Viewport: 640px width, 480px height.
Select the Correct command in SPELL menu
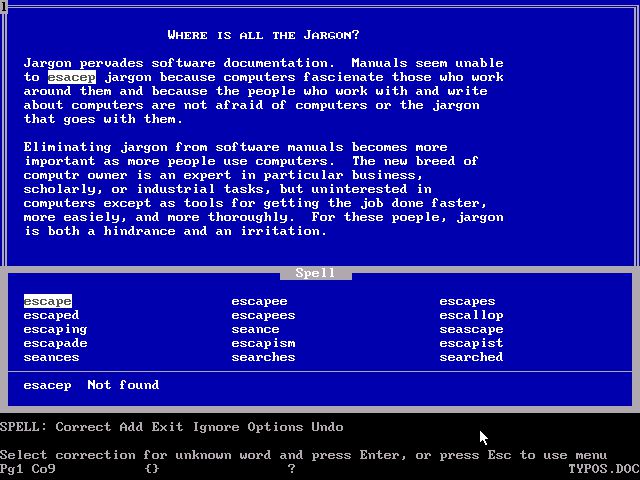click(x=83, y=427)
